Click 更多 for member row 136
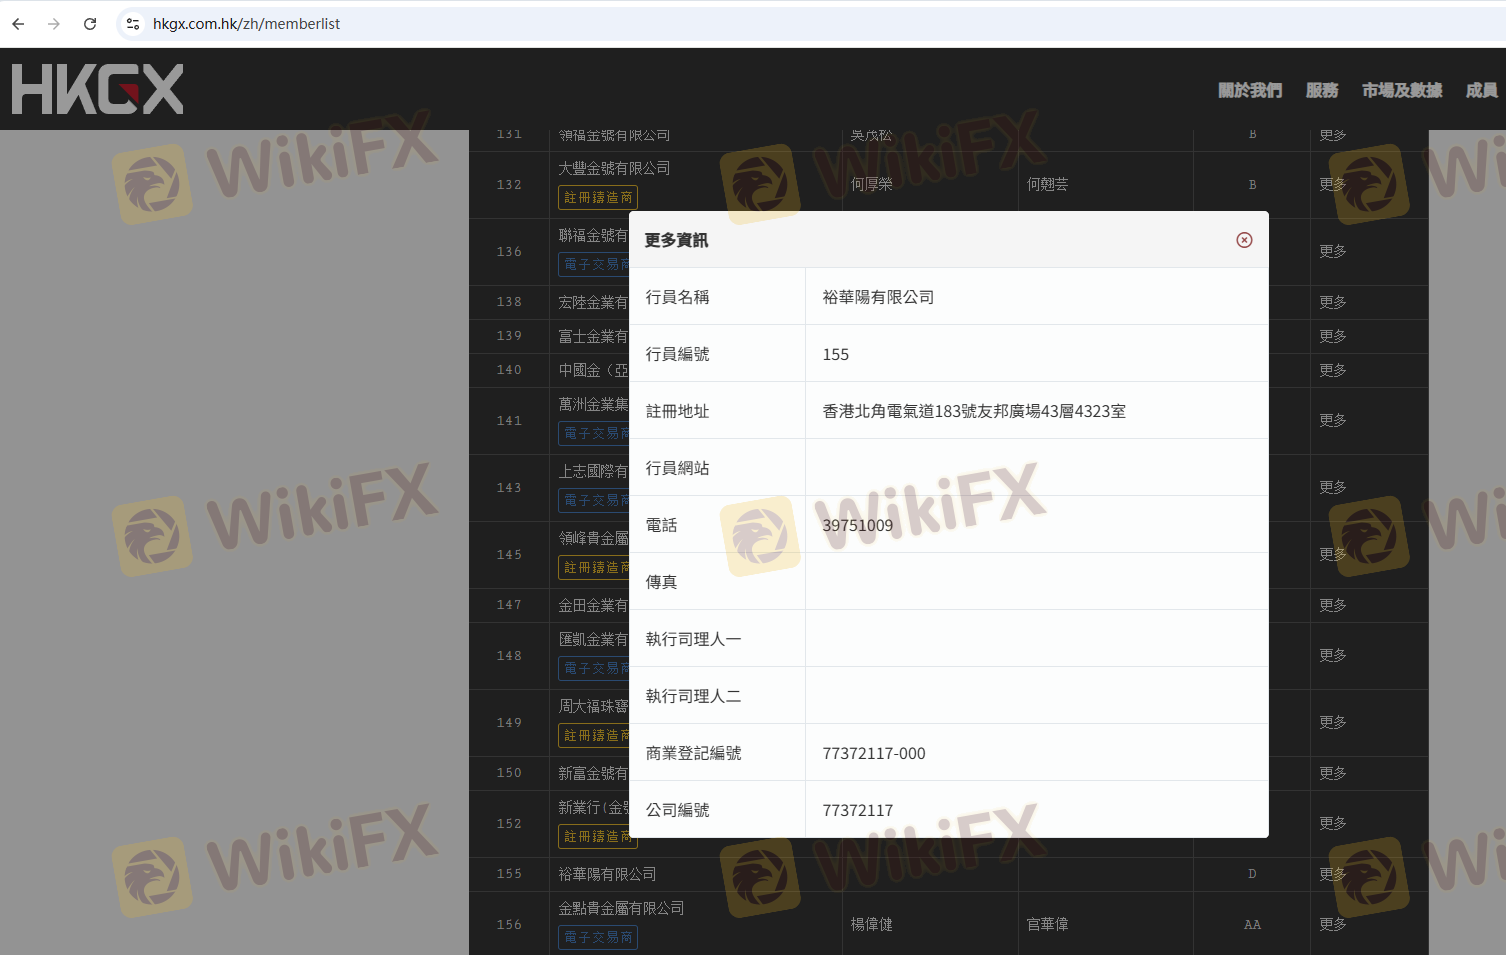 click(x=1333, y=251)
